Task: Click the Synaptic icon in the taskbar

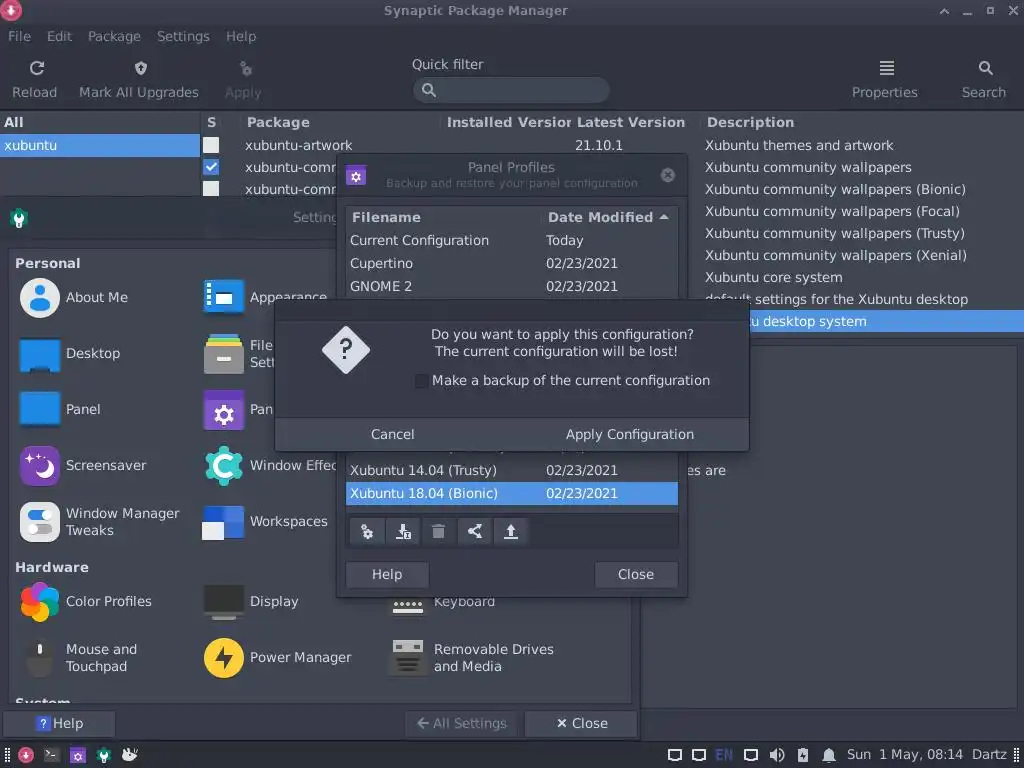Action: coord(25,755)
